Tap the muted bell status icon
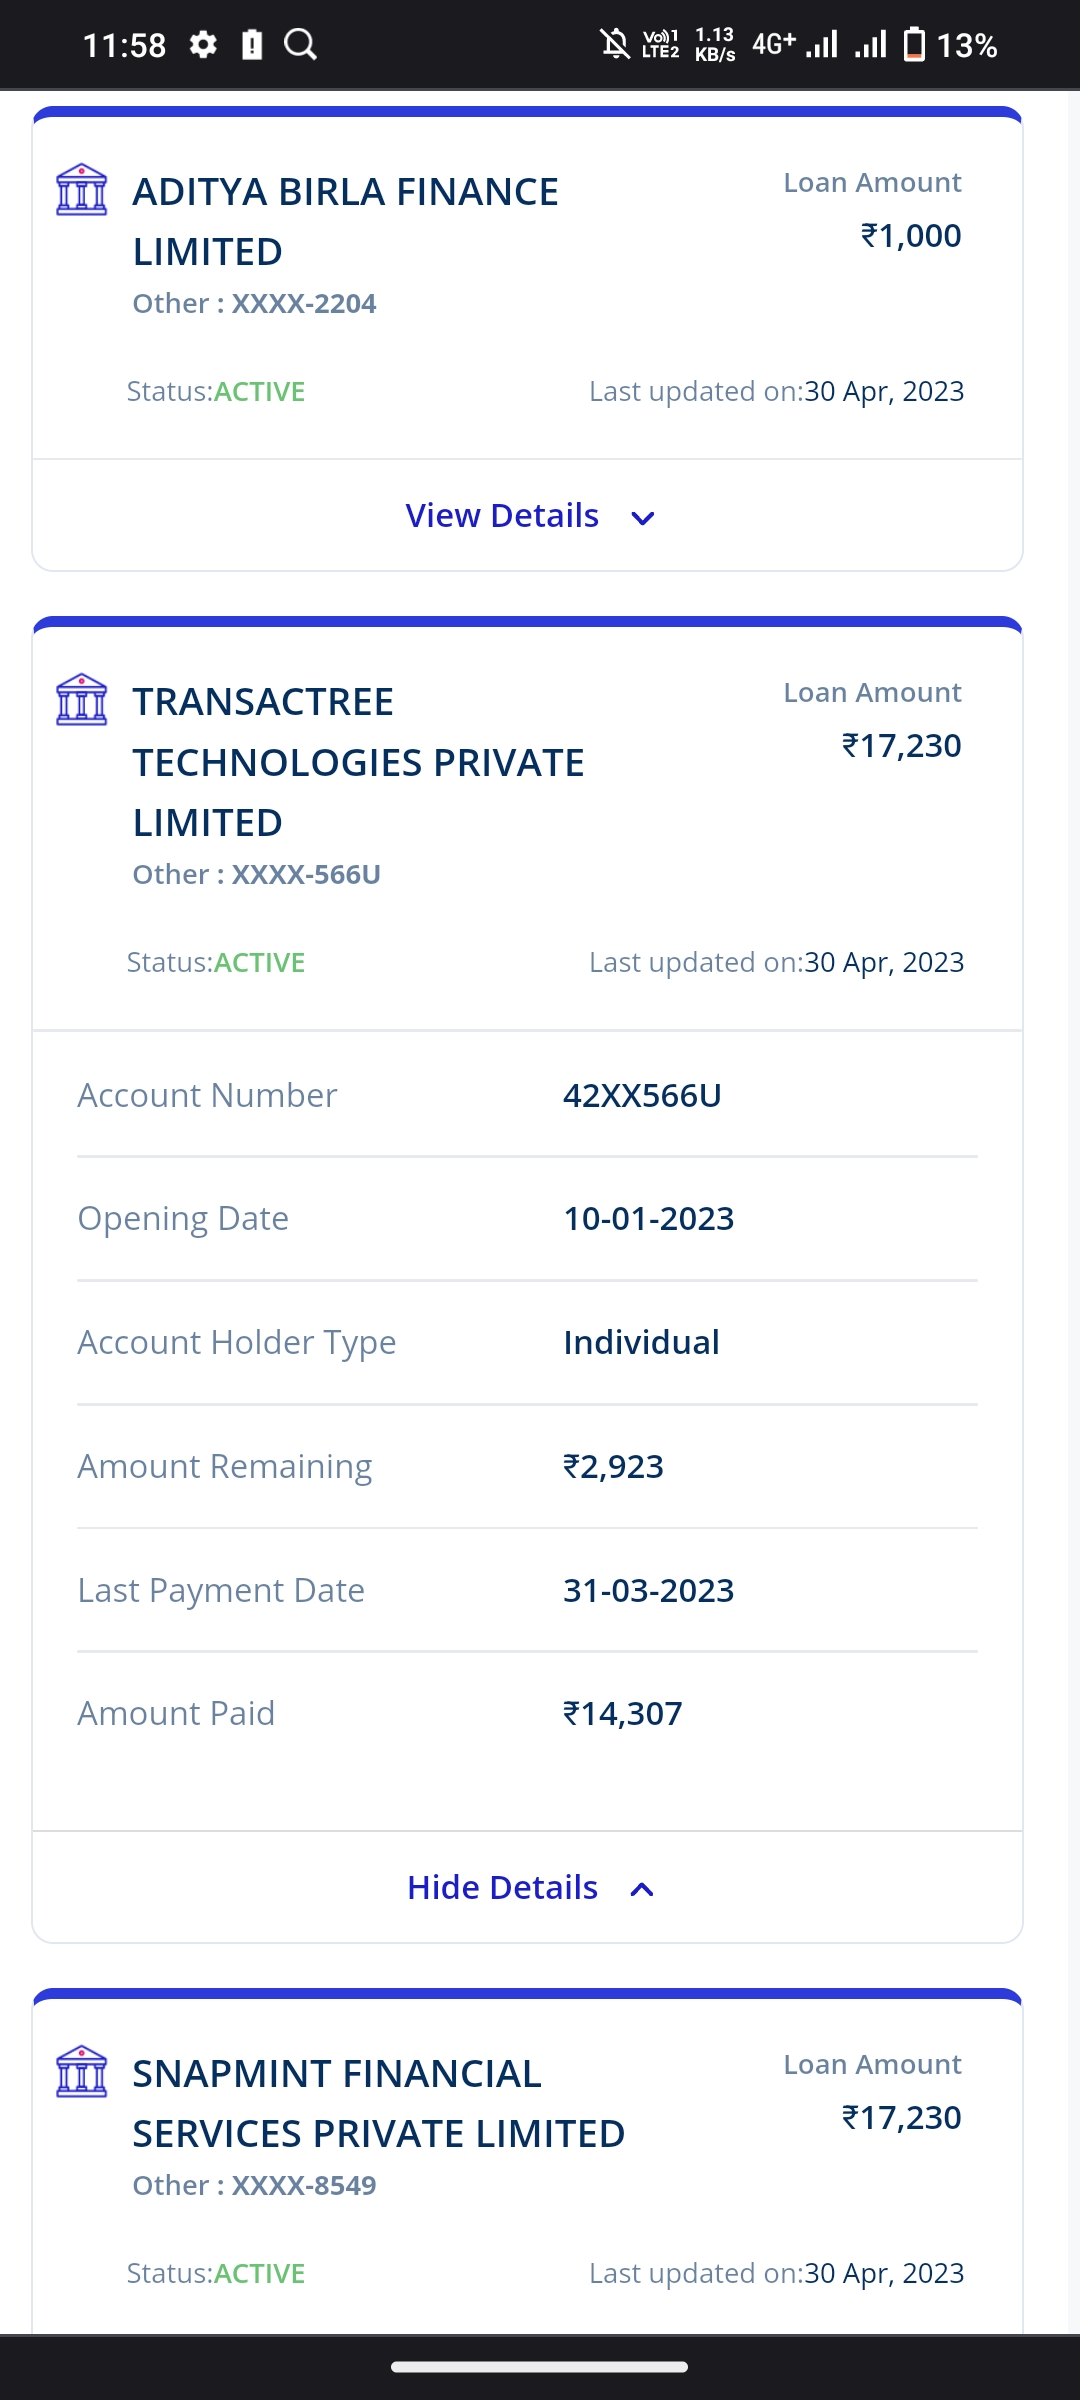The image size is (1080, 2400). click(614, 45)
